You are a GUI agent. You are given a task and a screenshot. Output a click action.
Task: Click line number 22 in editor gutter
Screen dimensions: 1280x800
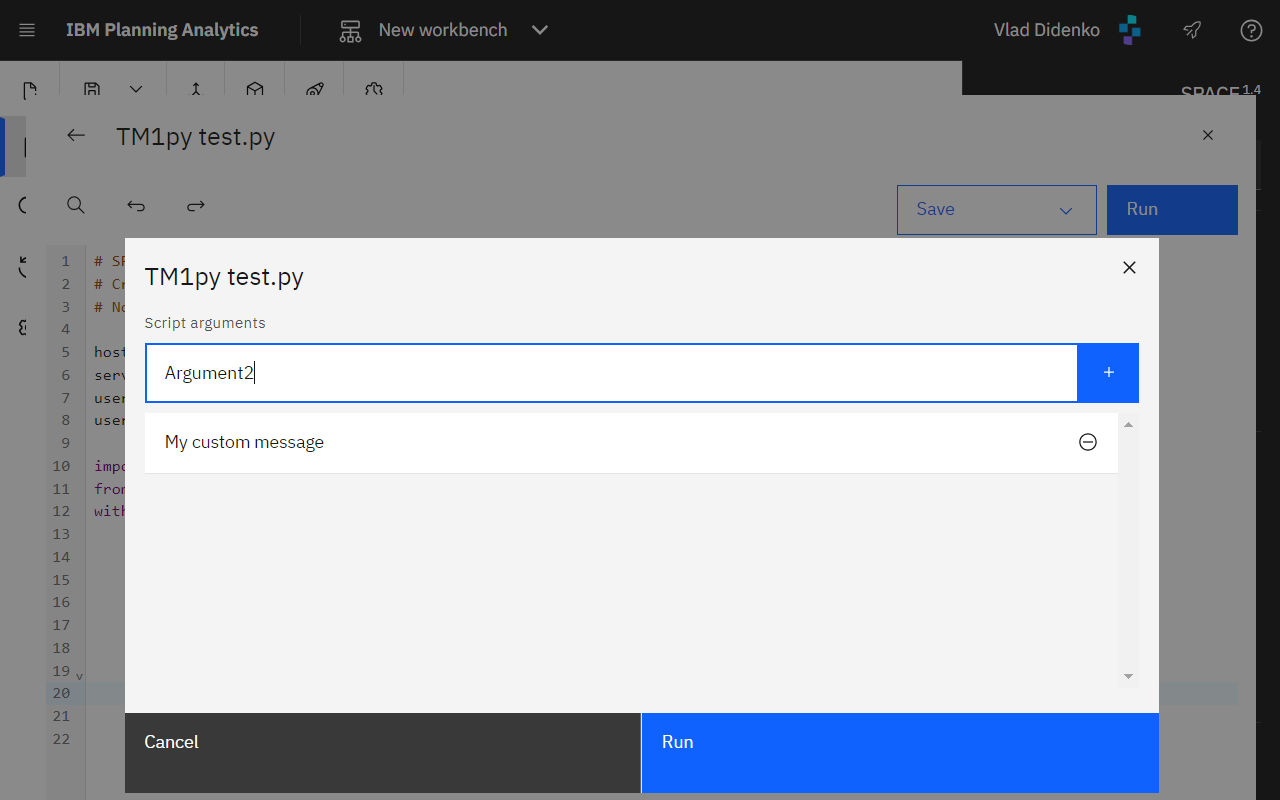point(61,739)
